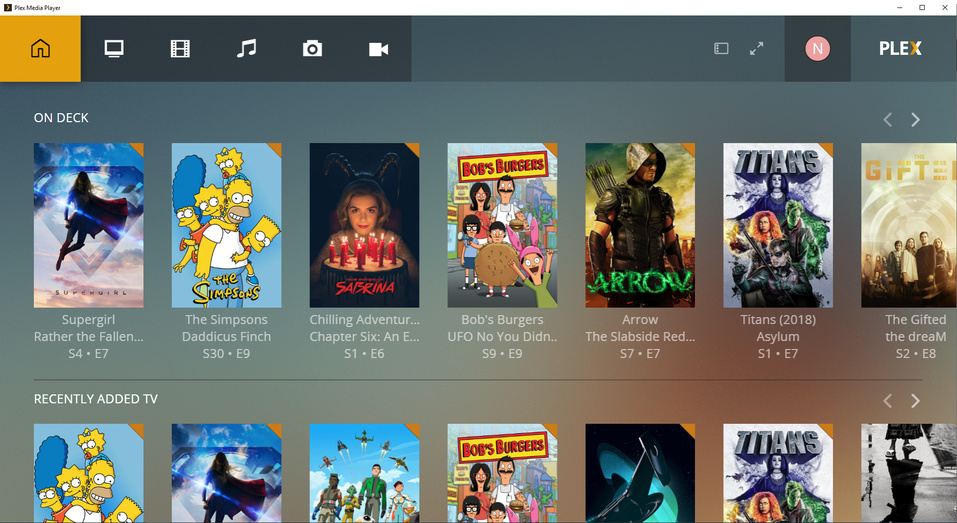Open the black-and-white poster in Recently Added
The image size is (957, 523).
tap(909, 473)
